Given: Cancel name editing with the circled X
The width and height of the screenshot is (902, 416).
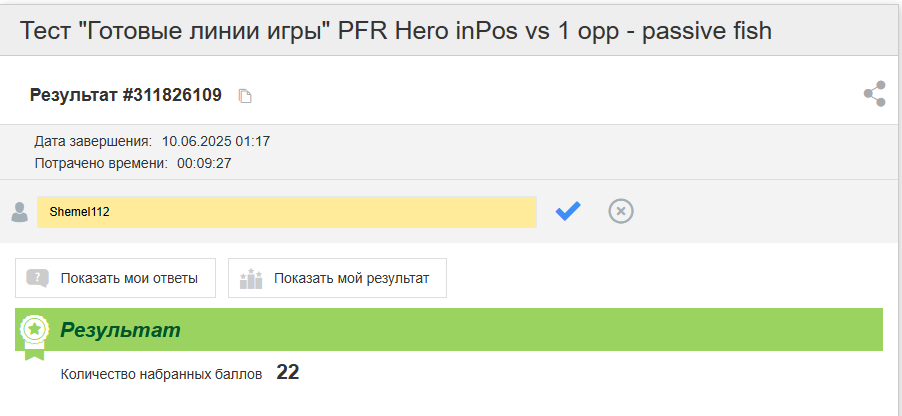Looking at the screenshot, I should 621,211.
